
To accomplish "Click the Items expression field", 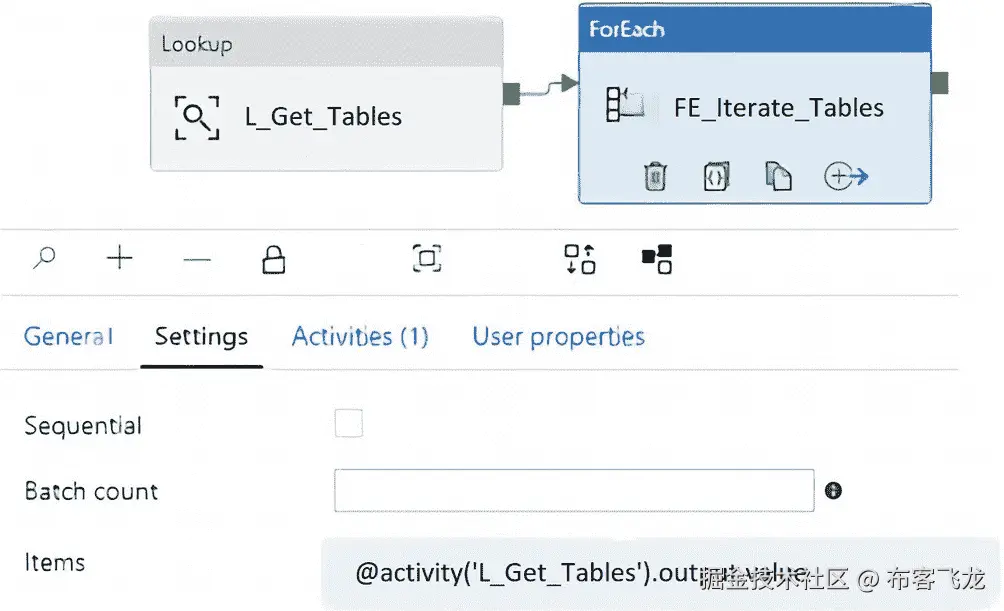I will click(x=660, y=573).
